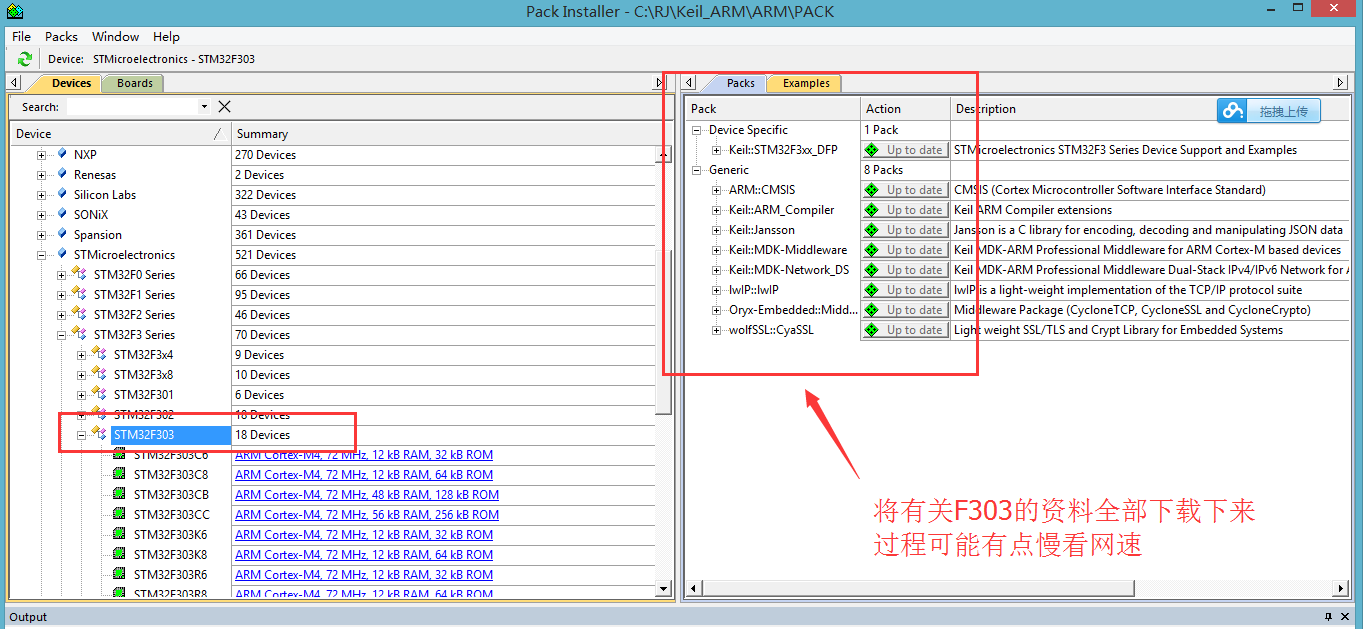The height and width of the screenshot is (629, 1363).
Task: Select the STM32F2 Series family icon
Action: click(x=79, y=315)
